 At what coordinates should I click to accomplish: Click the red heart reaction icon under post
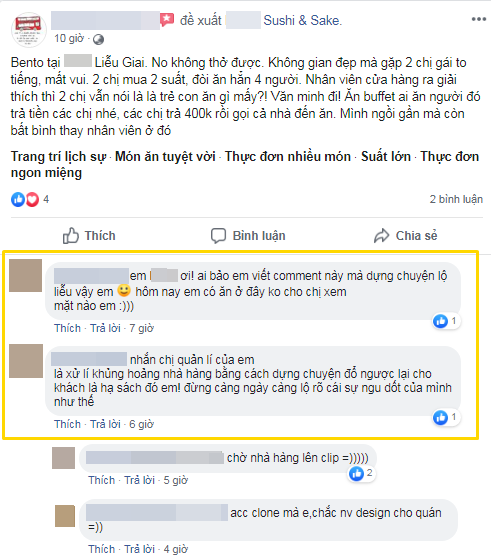32,199
